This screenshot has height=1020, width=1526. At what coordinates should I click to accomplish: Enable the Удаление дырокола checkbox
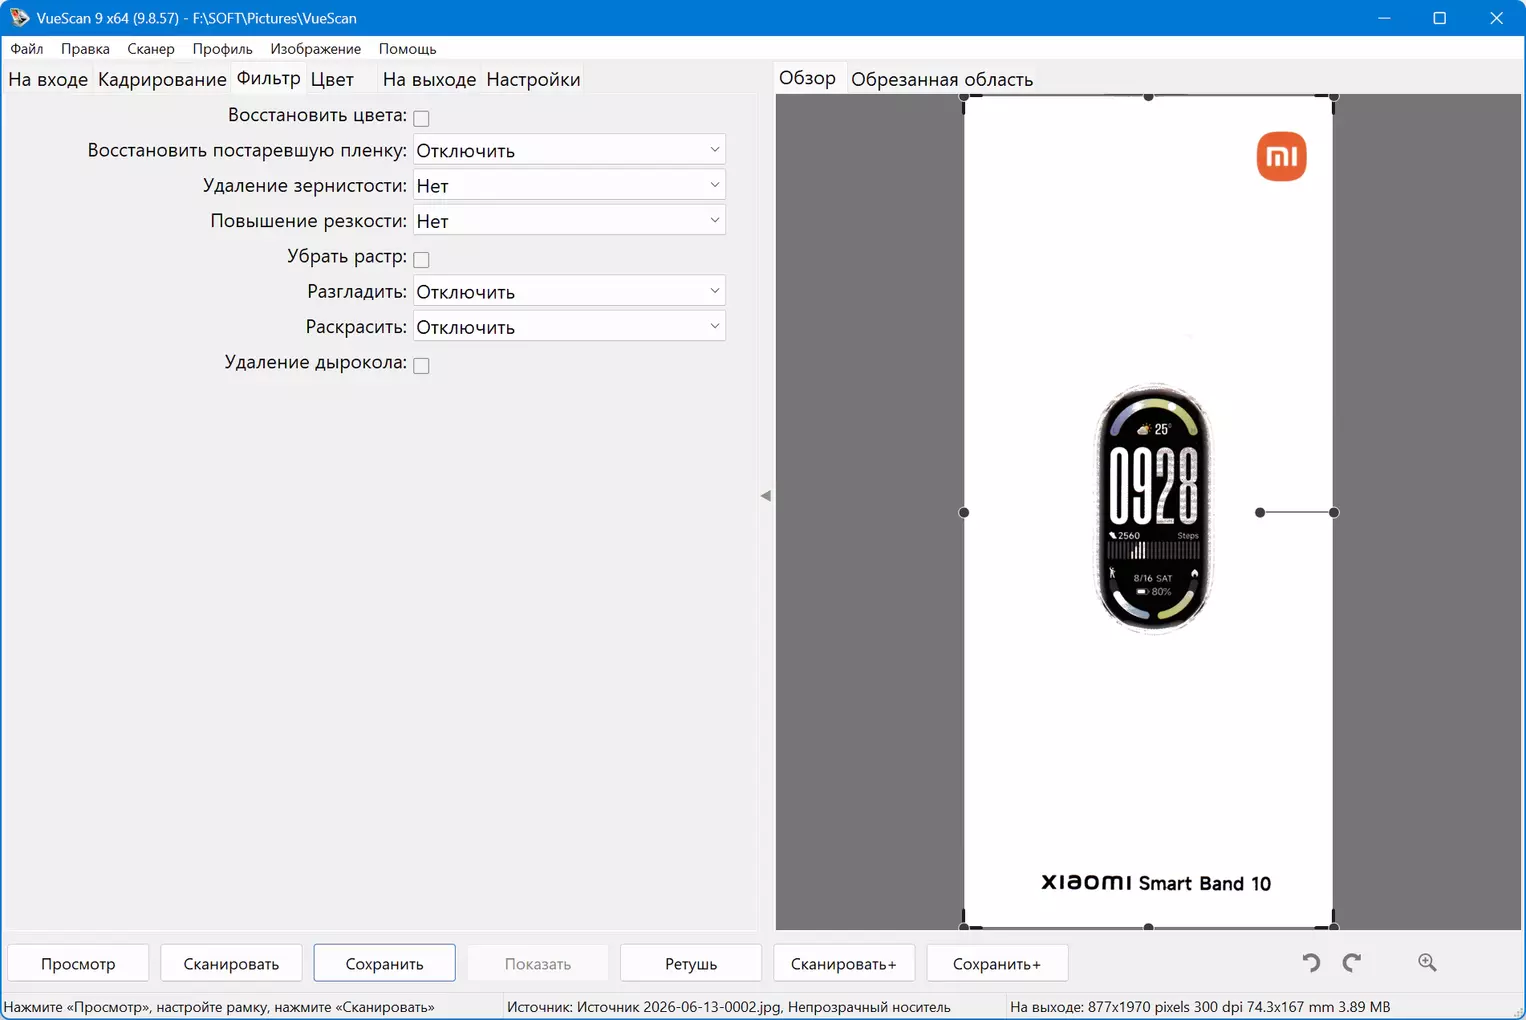(421, 365)
